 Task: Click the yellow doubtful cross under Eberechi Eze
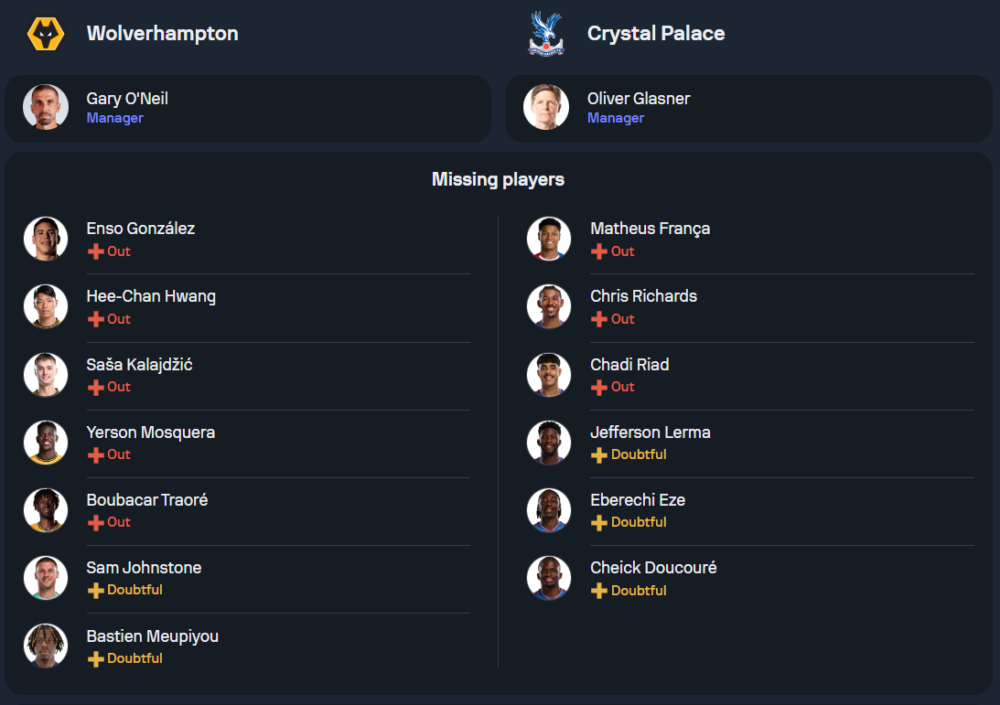pos(600,522)
